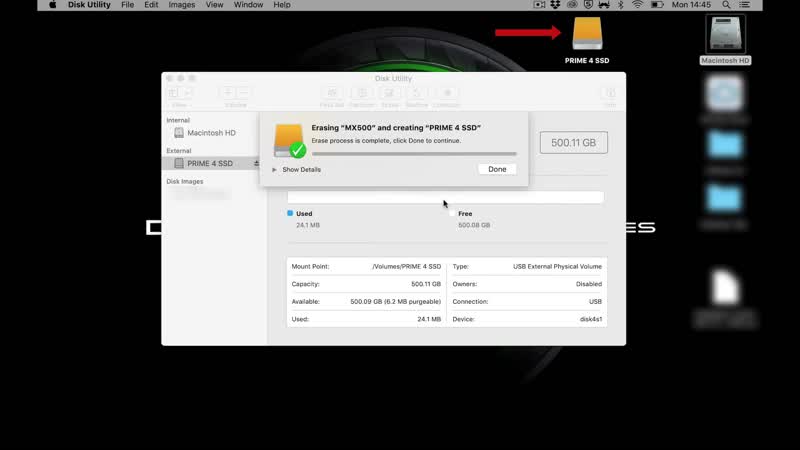Click the blue Used legend swatch
800x450 pixels.
pos(290,213)
